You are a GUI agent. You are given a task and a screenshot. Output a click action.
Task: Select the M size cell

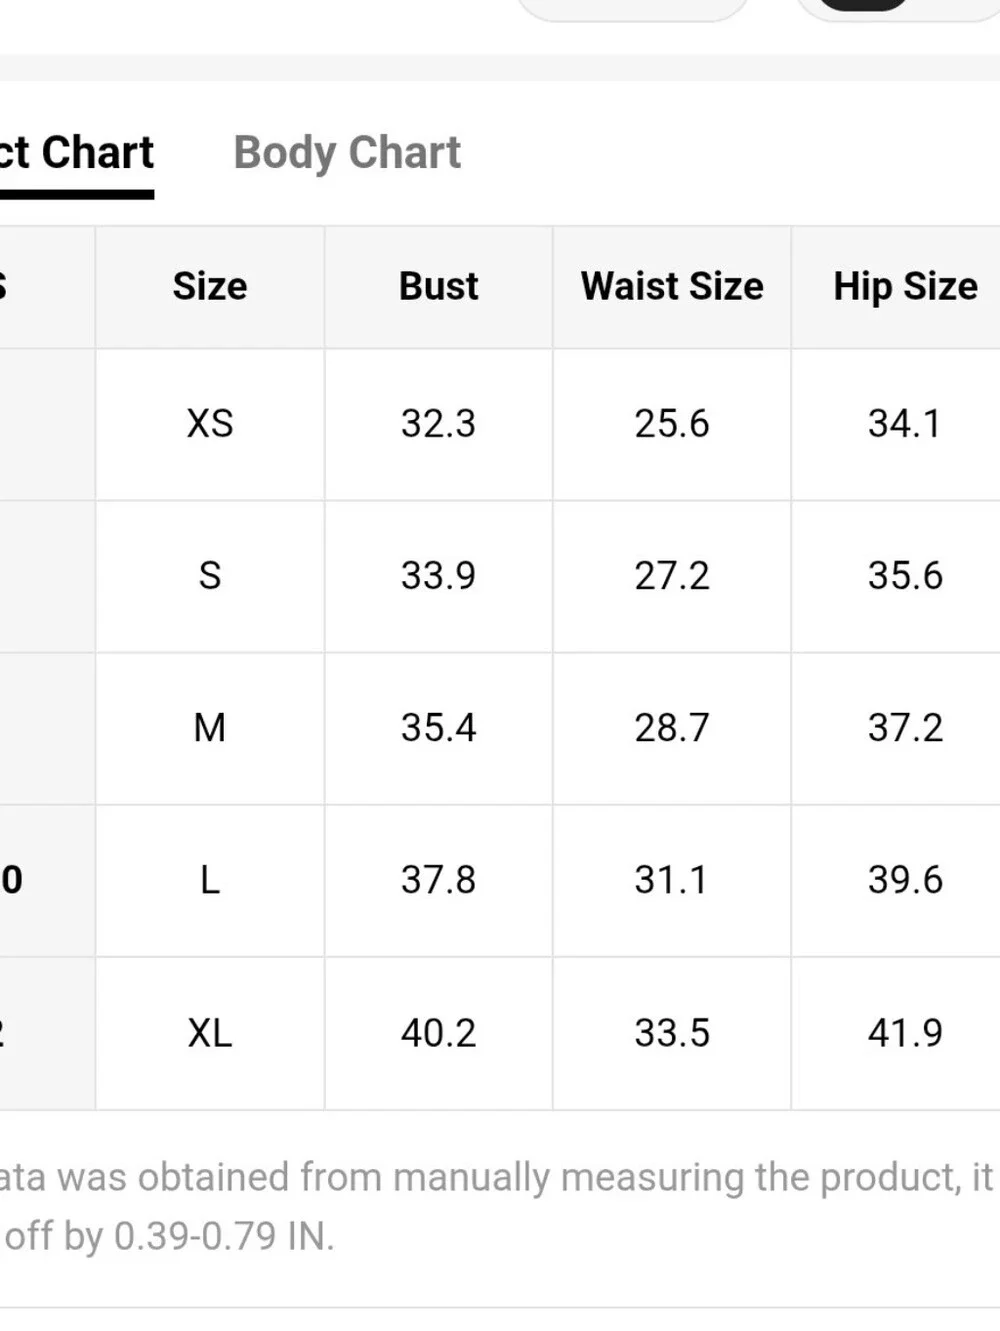[x=210, y=728]
